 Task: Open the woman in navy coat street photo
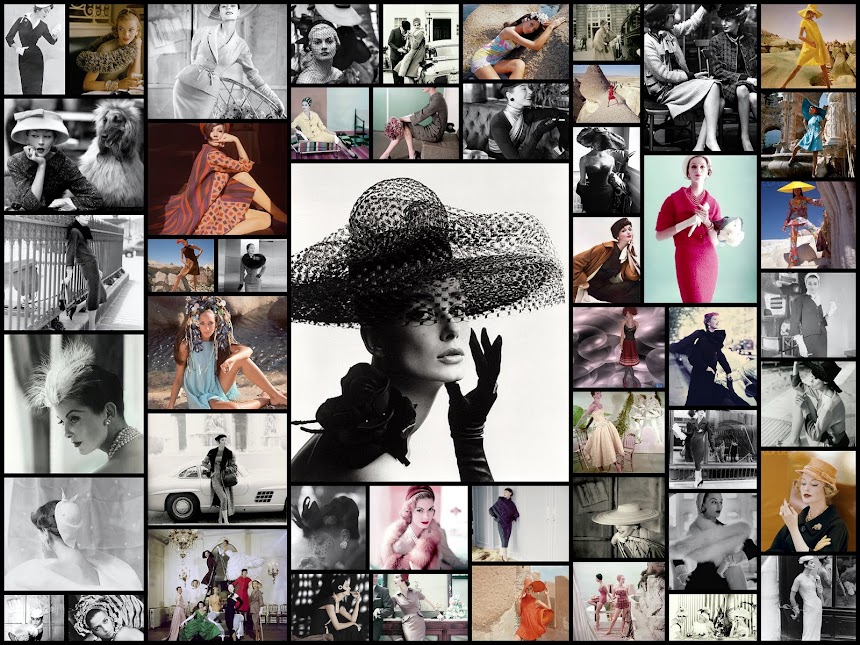[712, 357]
